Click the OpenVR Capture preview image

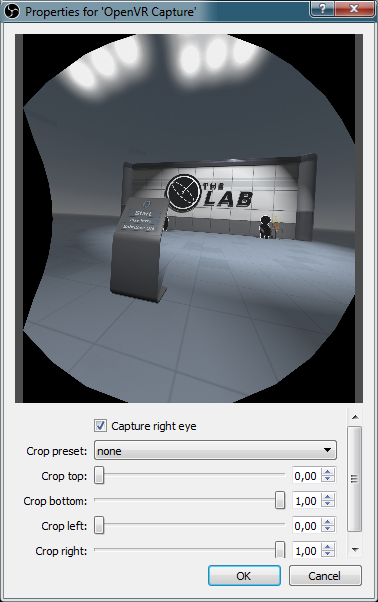[x=189, y=218]
